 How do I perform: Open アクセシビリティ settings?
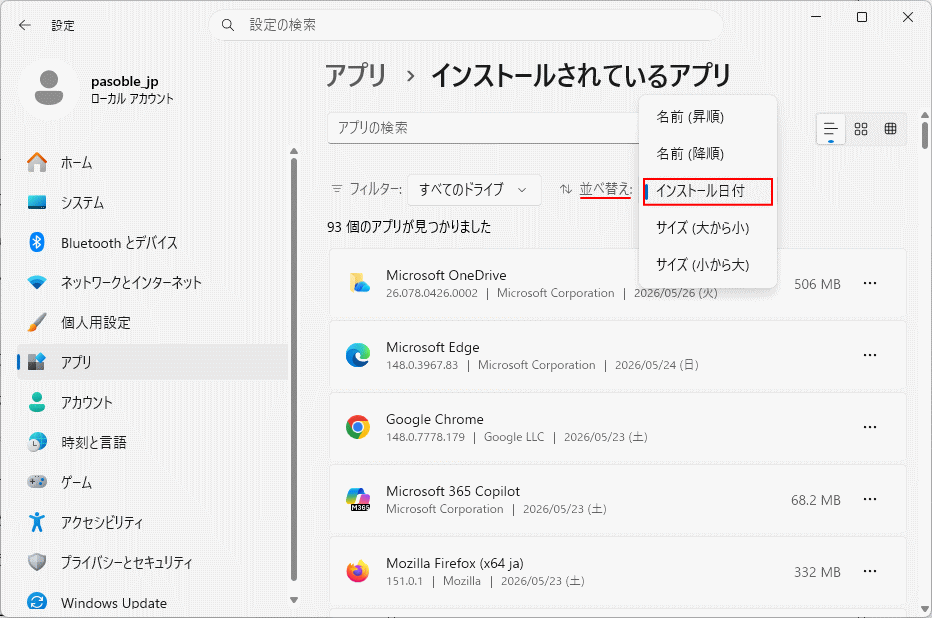(x=153, y=522)
